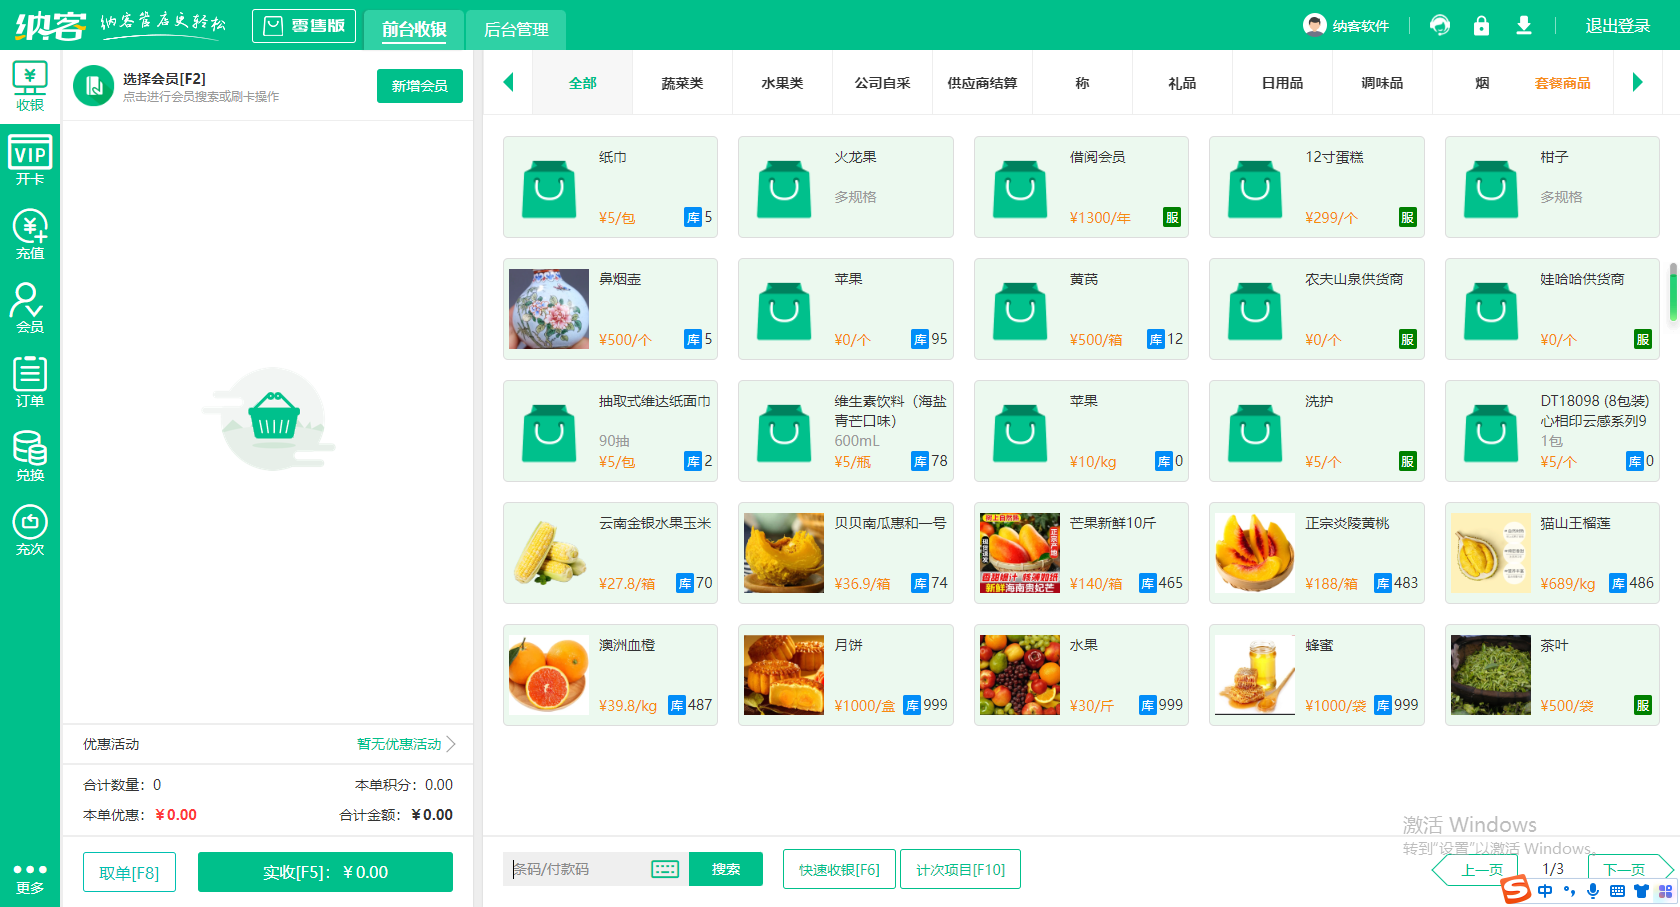Image resolution: width=1680 pixels, height=907 pixels.
Task: Select the 12寸蛋糕 product card
Action: coord(1317,187)
